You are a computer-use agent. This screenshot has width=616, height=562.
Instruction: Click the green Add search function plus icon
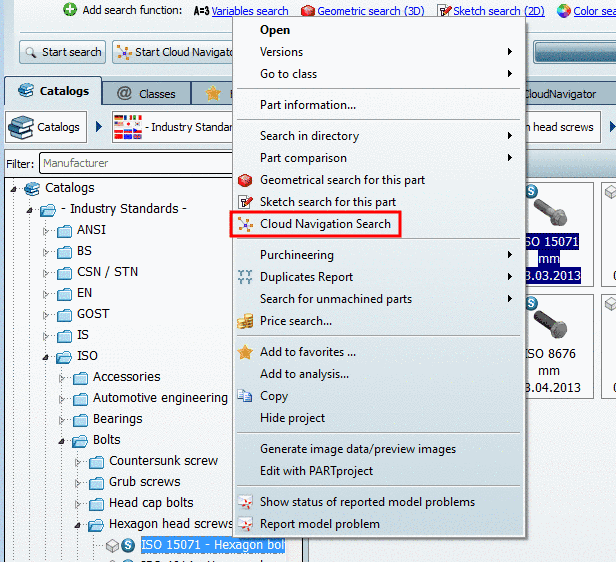tap(70, 9)
